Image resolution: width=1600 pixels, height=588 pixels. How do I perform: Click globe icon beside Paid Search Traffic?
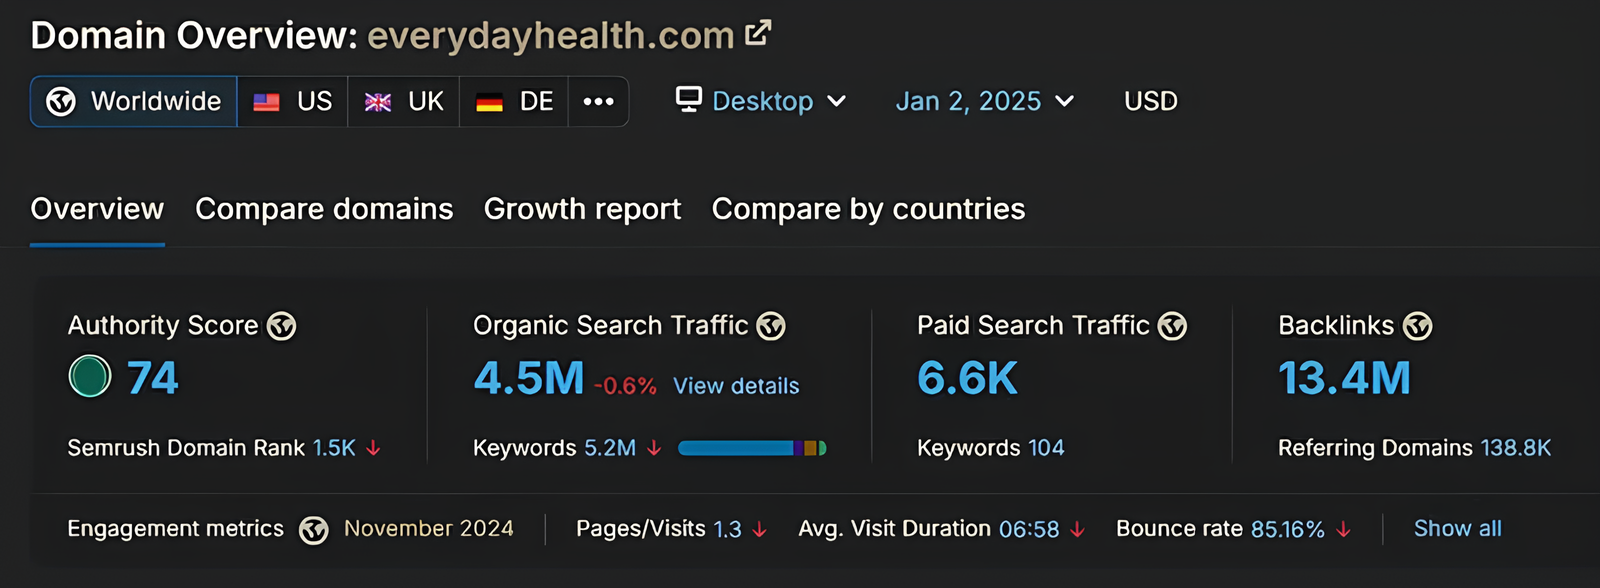coord(1172,326)
